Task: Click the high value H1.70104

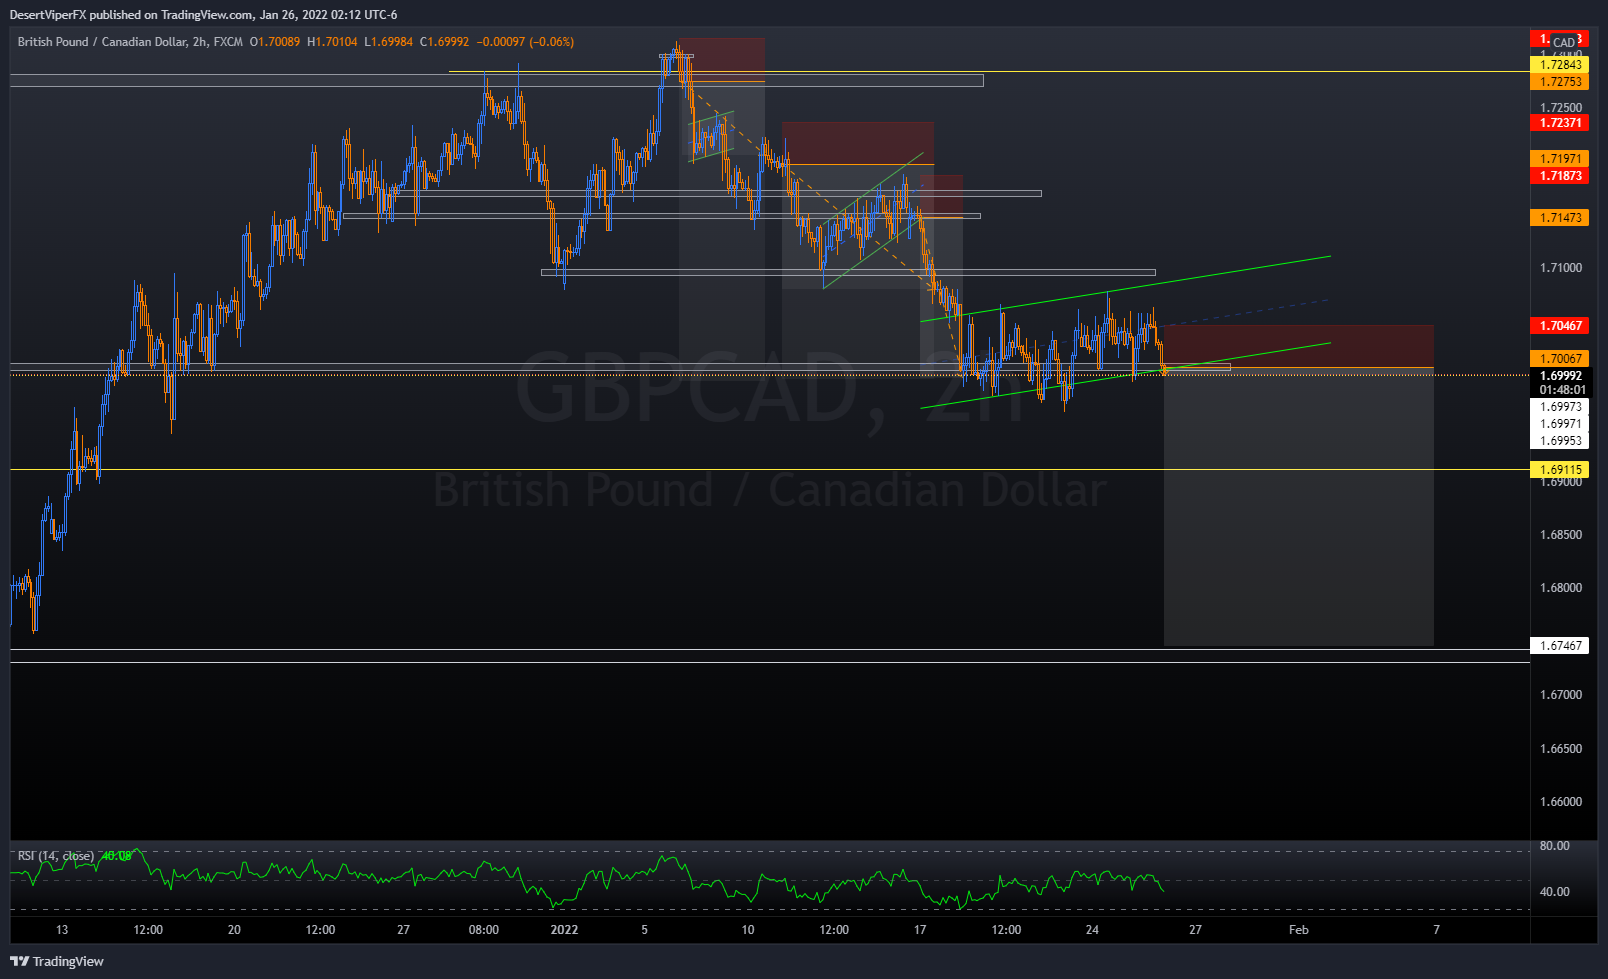Action: [332, 42]
